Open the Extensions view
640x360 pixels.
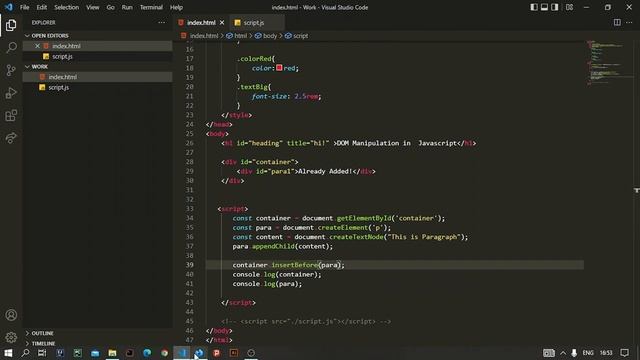11,116
